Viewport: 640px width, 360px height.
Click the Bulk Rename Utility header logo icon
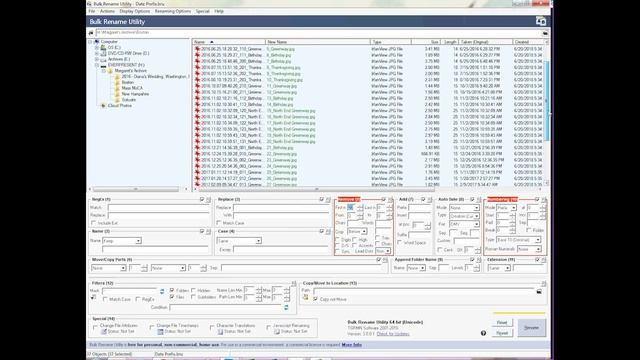pyautogui.click(x=541, y=22)
